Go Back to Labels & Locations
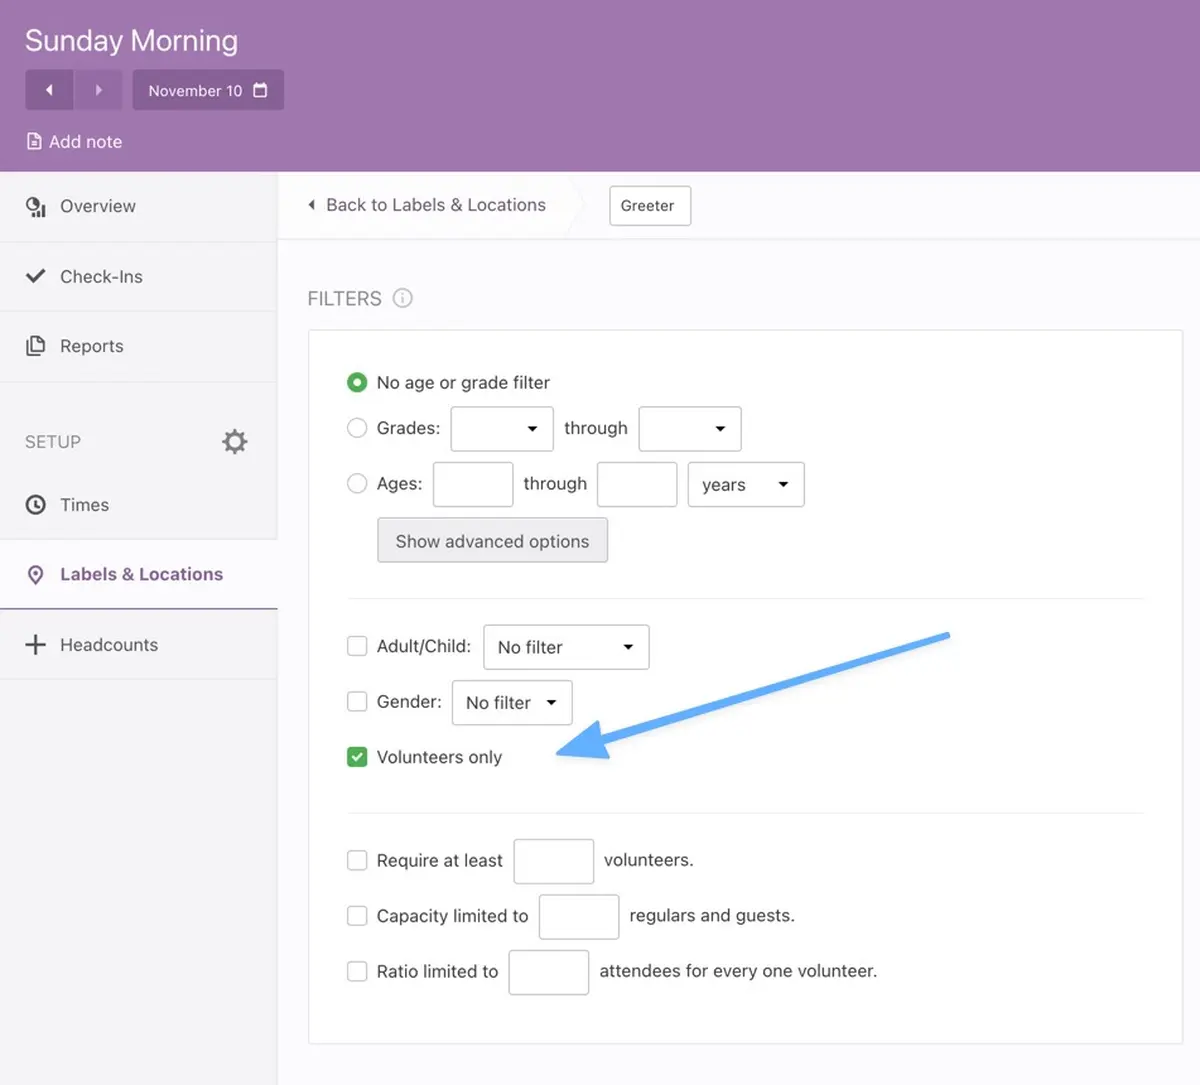The height and width of the screenshot is (1085, 1200). tap(427, 205)
